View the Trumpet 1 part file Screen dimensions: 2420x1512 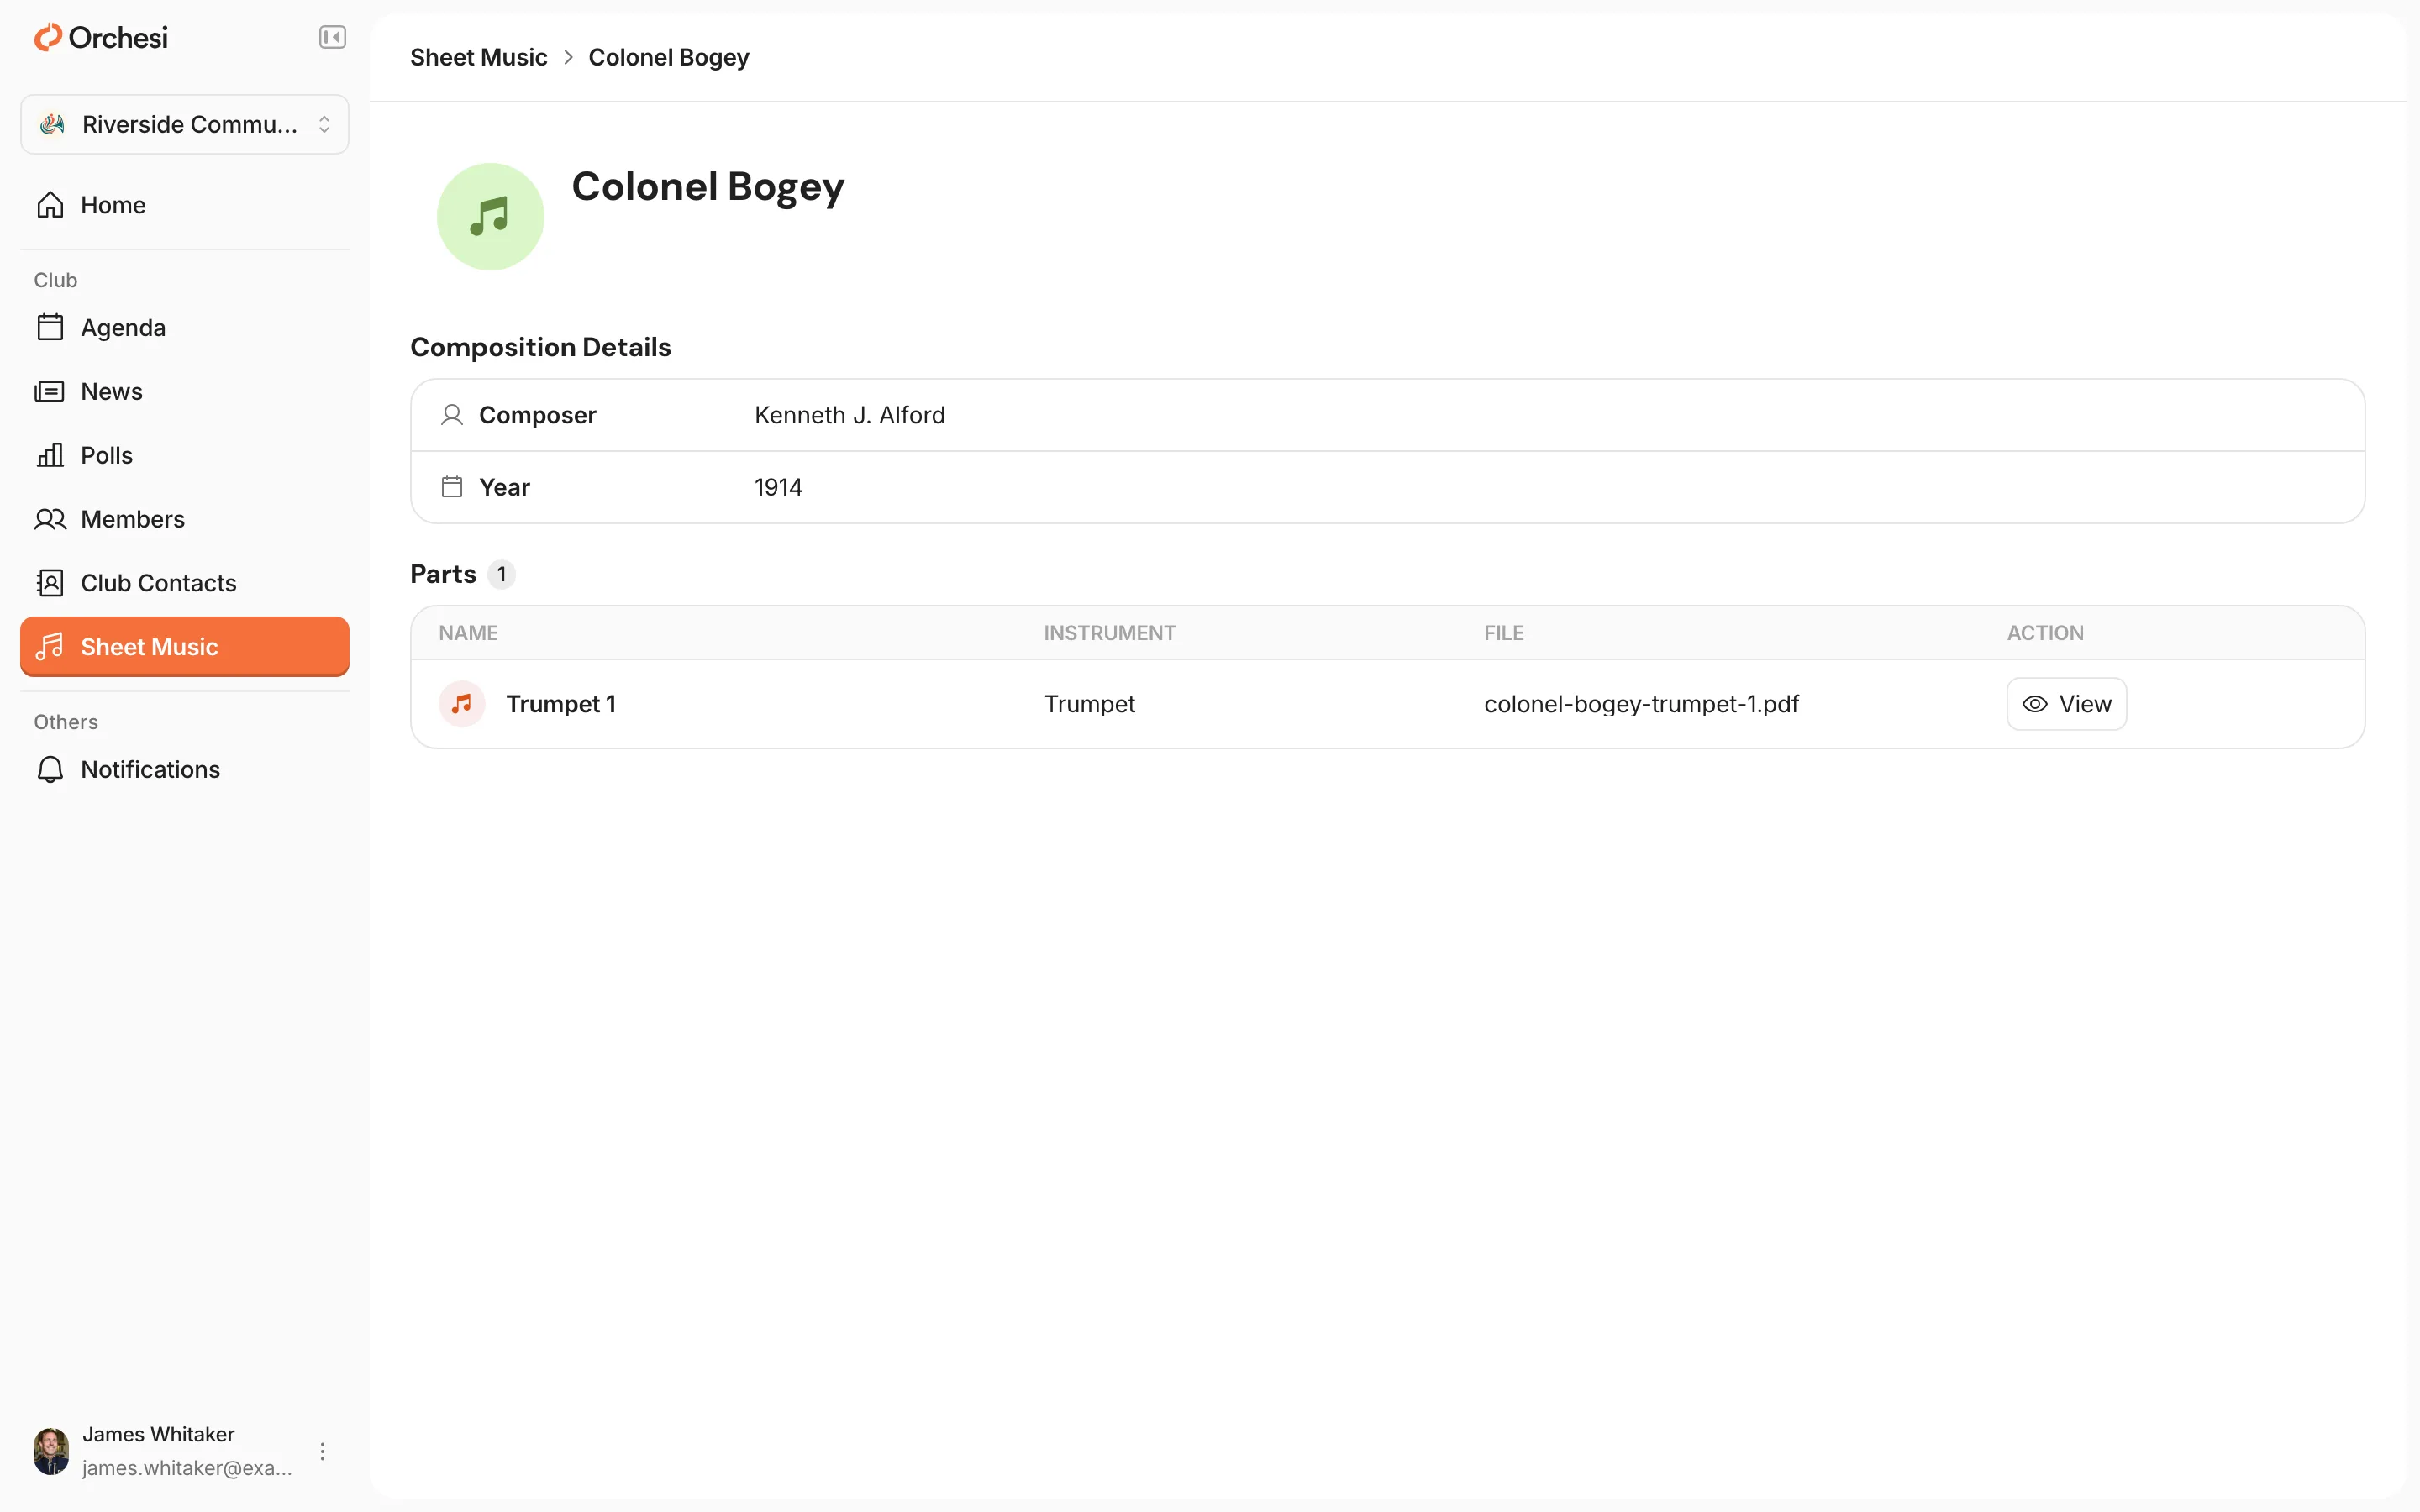coord(2066,704)
